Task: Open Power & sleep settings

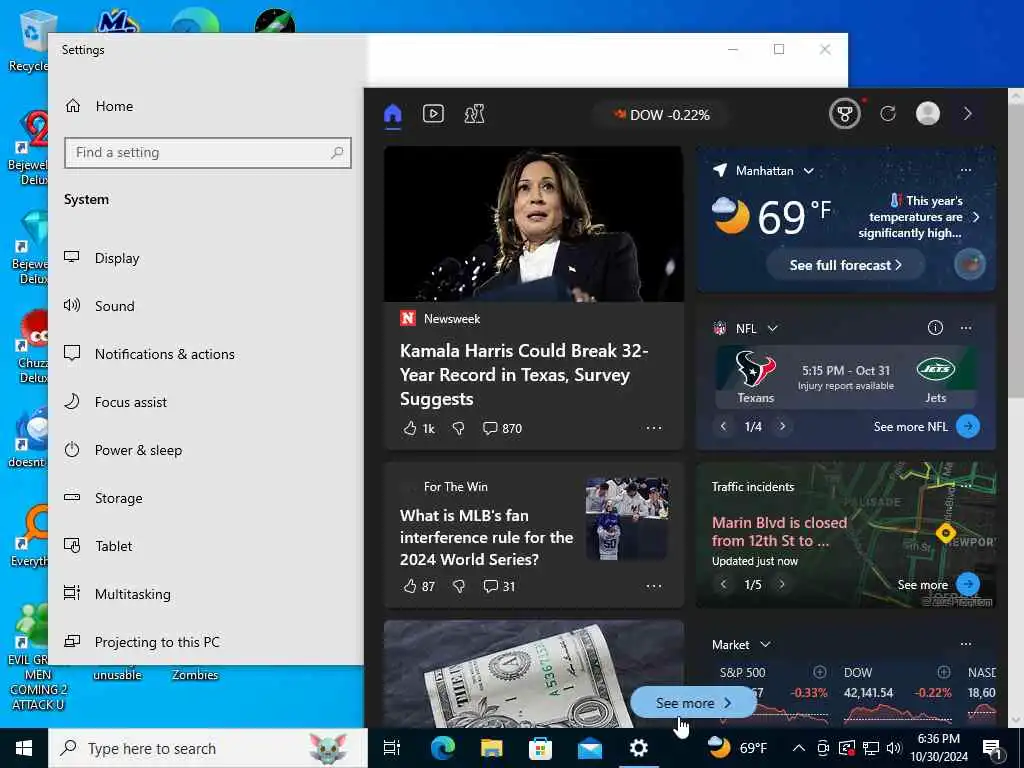Action: (206, 450)
